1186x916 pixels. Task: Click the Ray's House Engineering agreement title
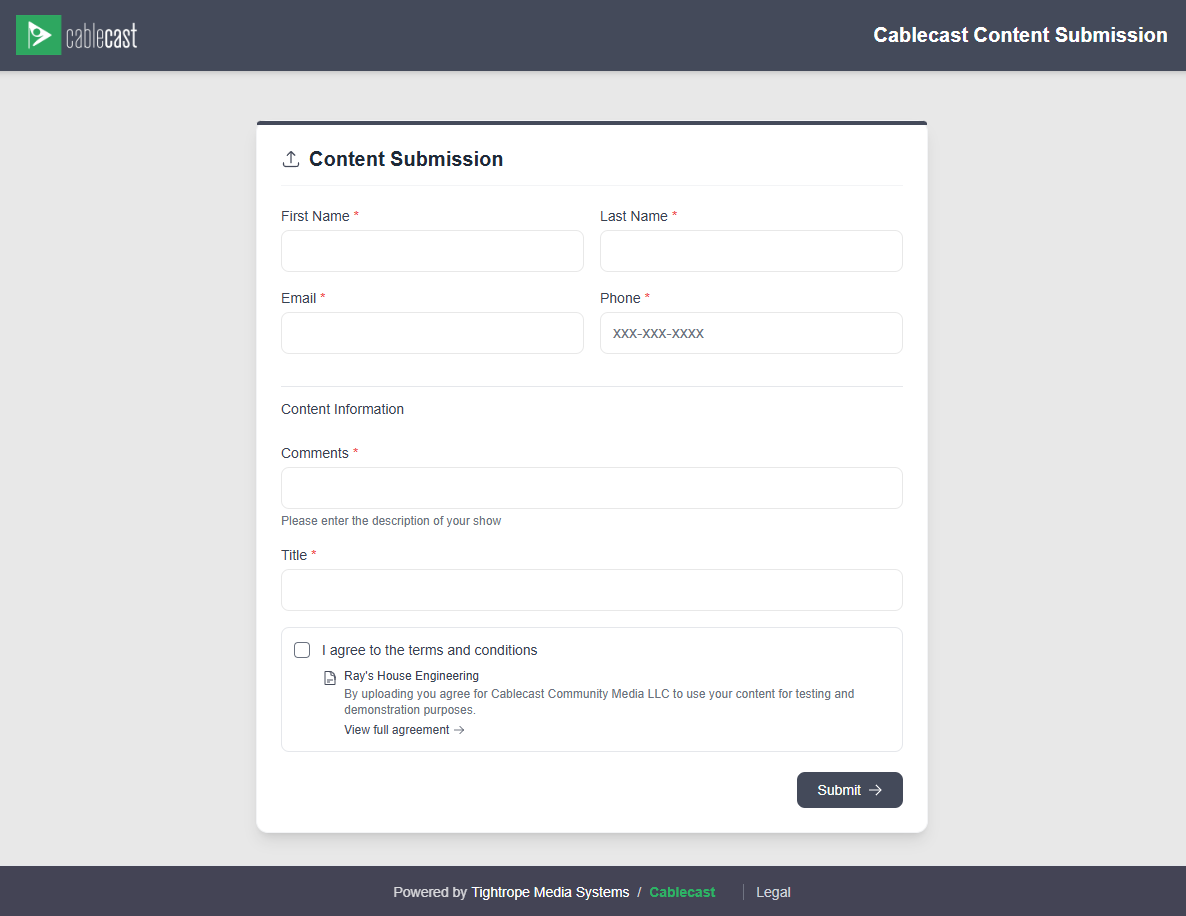point(411,675)
